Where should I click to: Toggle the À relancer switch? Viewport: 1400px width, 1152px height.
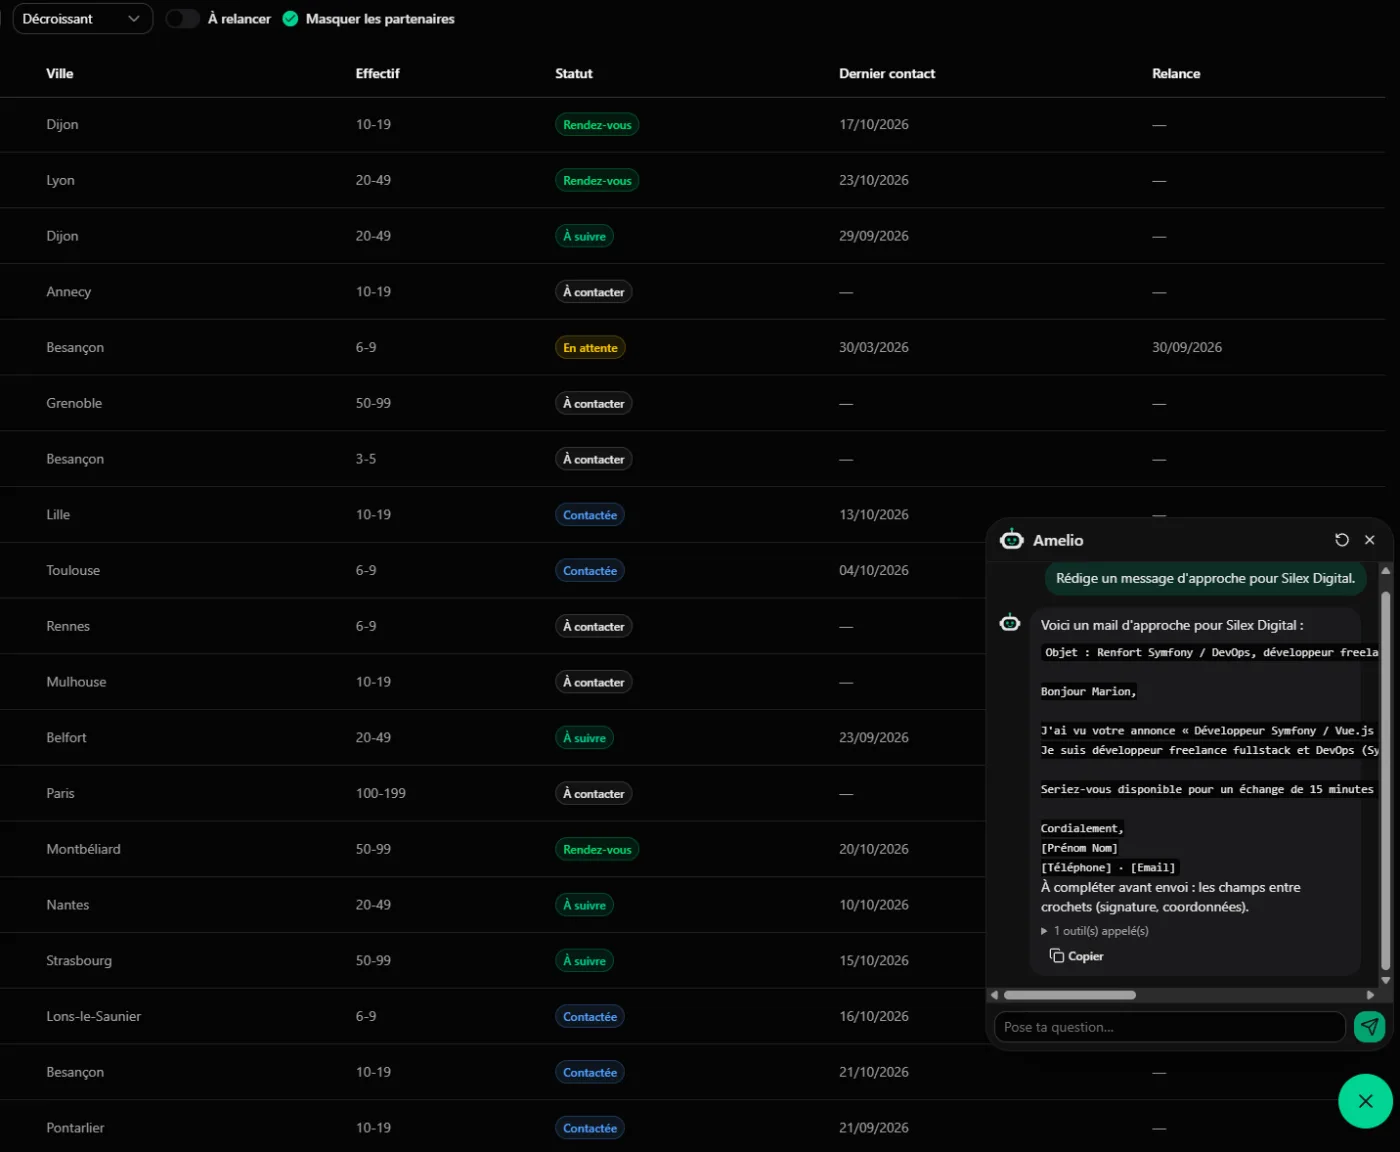[182, 19]
